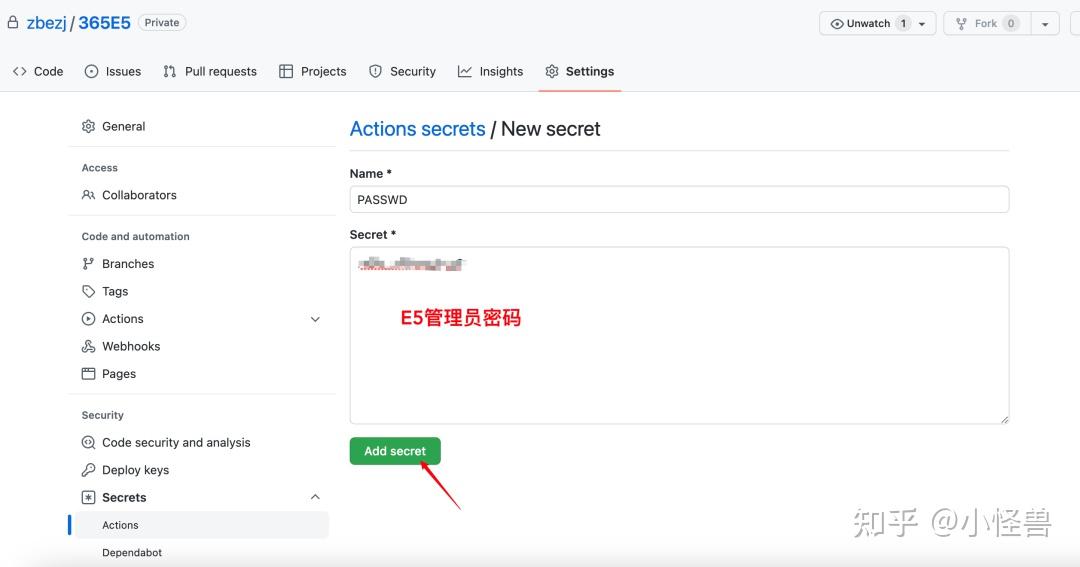The width and height of the screenshot is (1080, 567).
Task: Open the Projects tab
Action: [x=312, y=72]
